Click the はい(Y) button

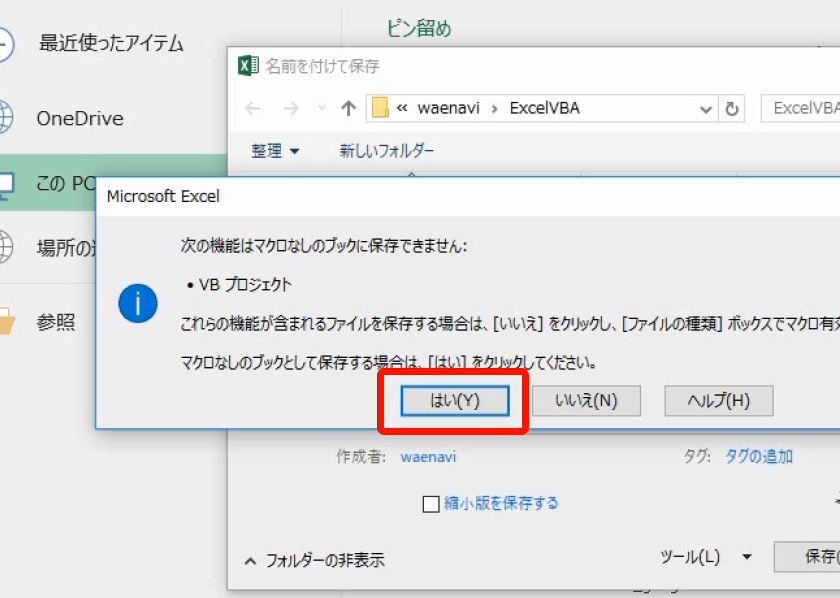[x=455, y=400]
